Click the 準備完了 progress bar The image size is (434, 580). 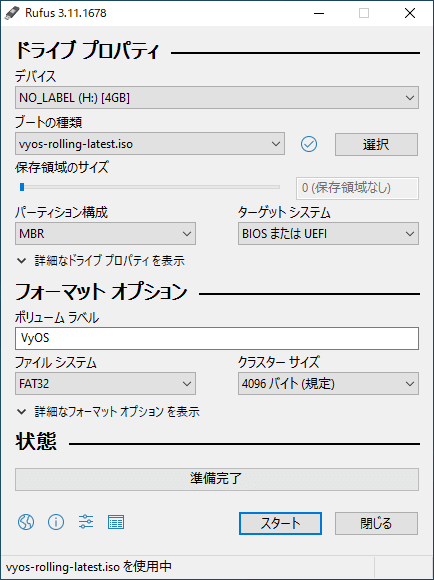[217, 479]
